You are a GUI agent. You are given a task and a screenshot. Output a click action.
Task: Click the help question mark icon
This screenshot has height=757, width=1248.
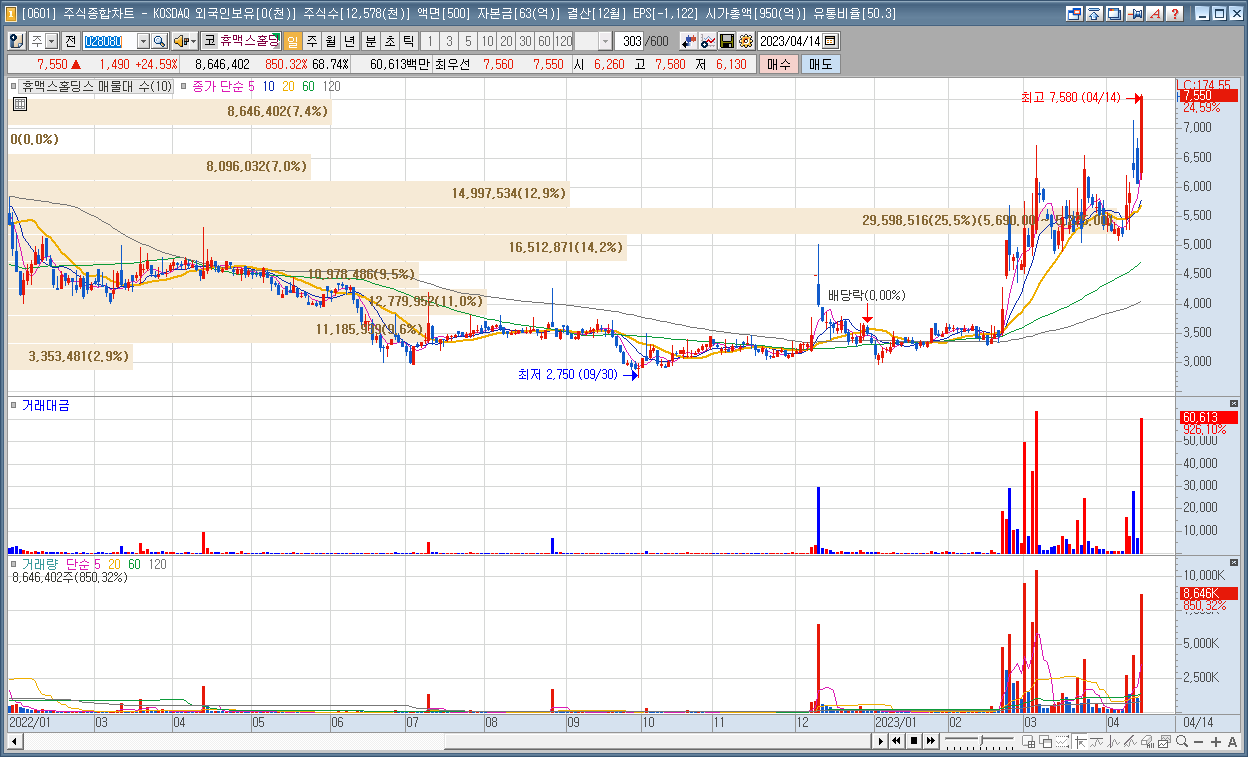[1175, 14]
